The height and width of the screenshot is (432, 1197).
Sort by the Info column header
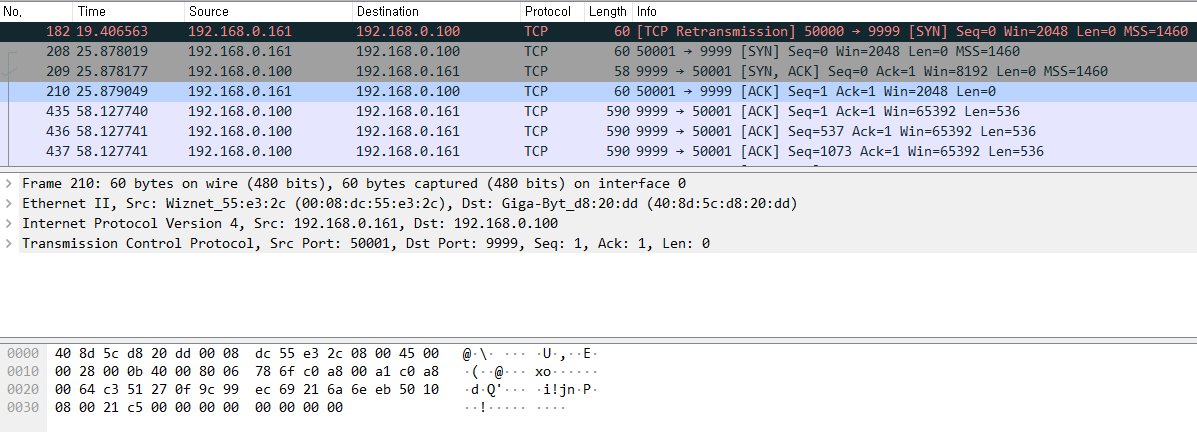coord(915,11)
